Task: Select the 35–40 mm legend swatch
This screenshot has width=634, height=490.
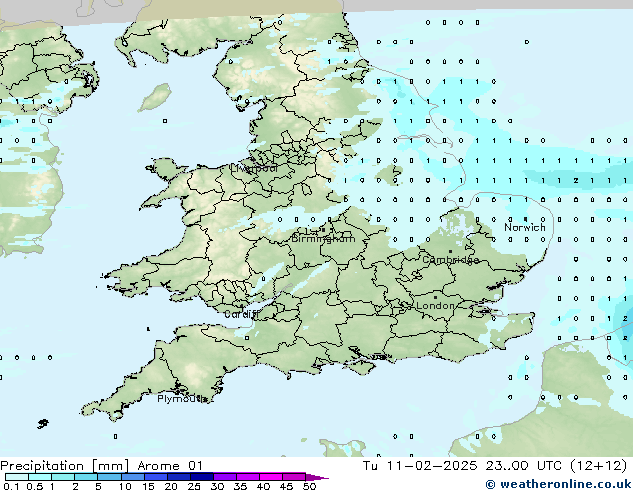Action: point(247,477)
